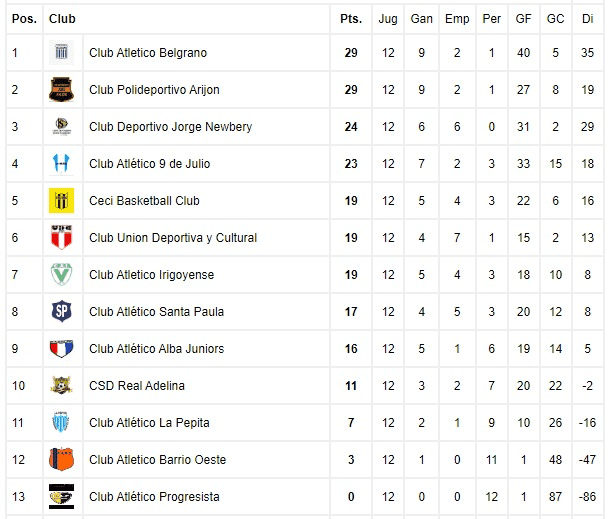Click the Pts. column header

click(x=351, y=19)
